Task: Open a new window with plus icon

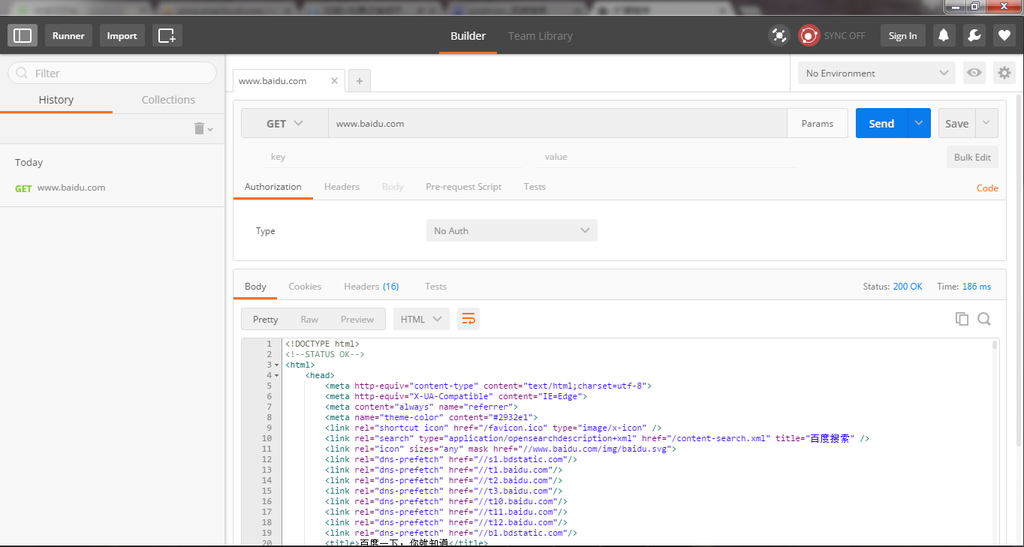Action: click(x=167, y=35)
